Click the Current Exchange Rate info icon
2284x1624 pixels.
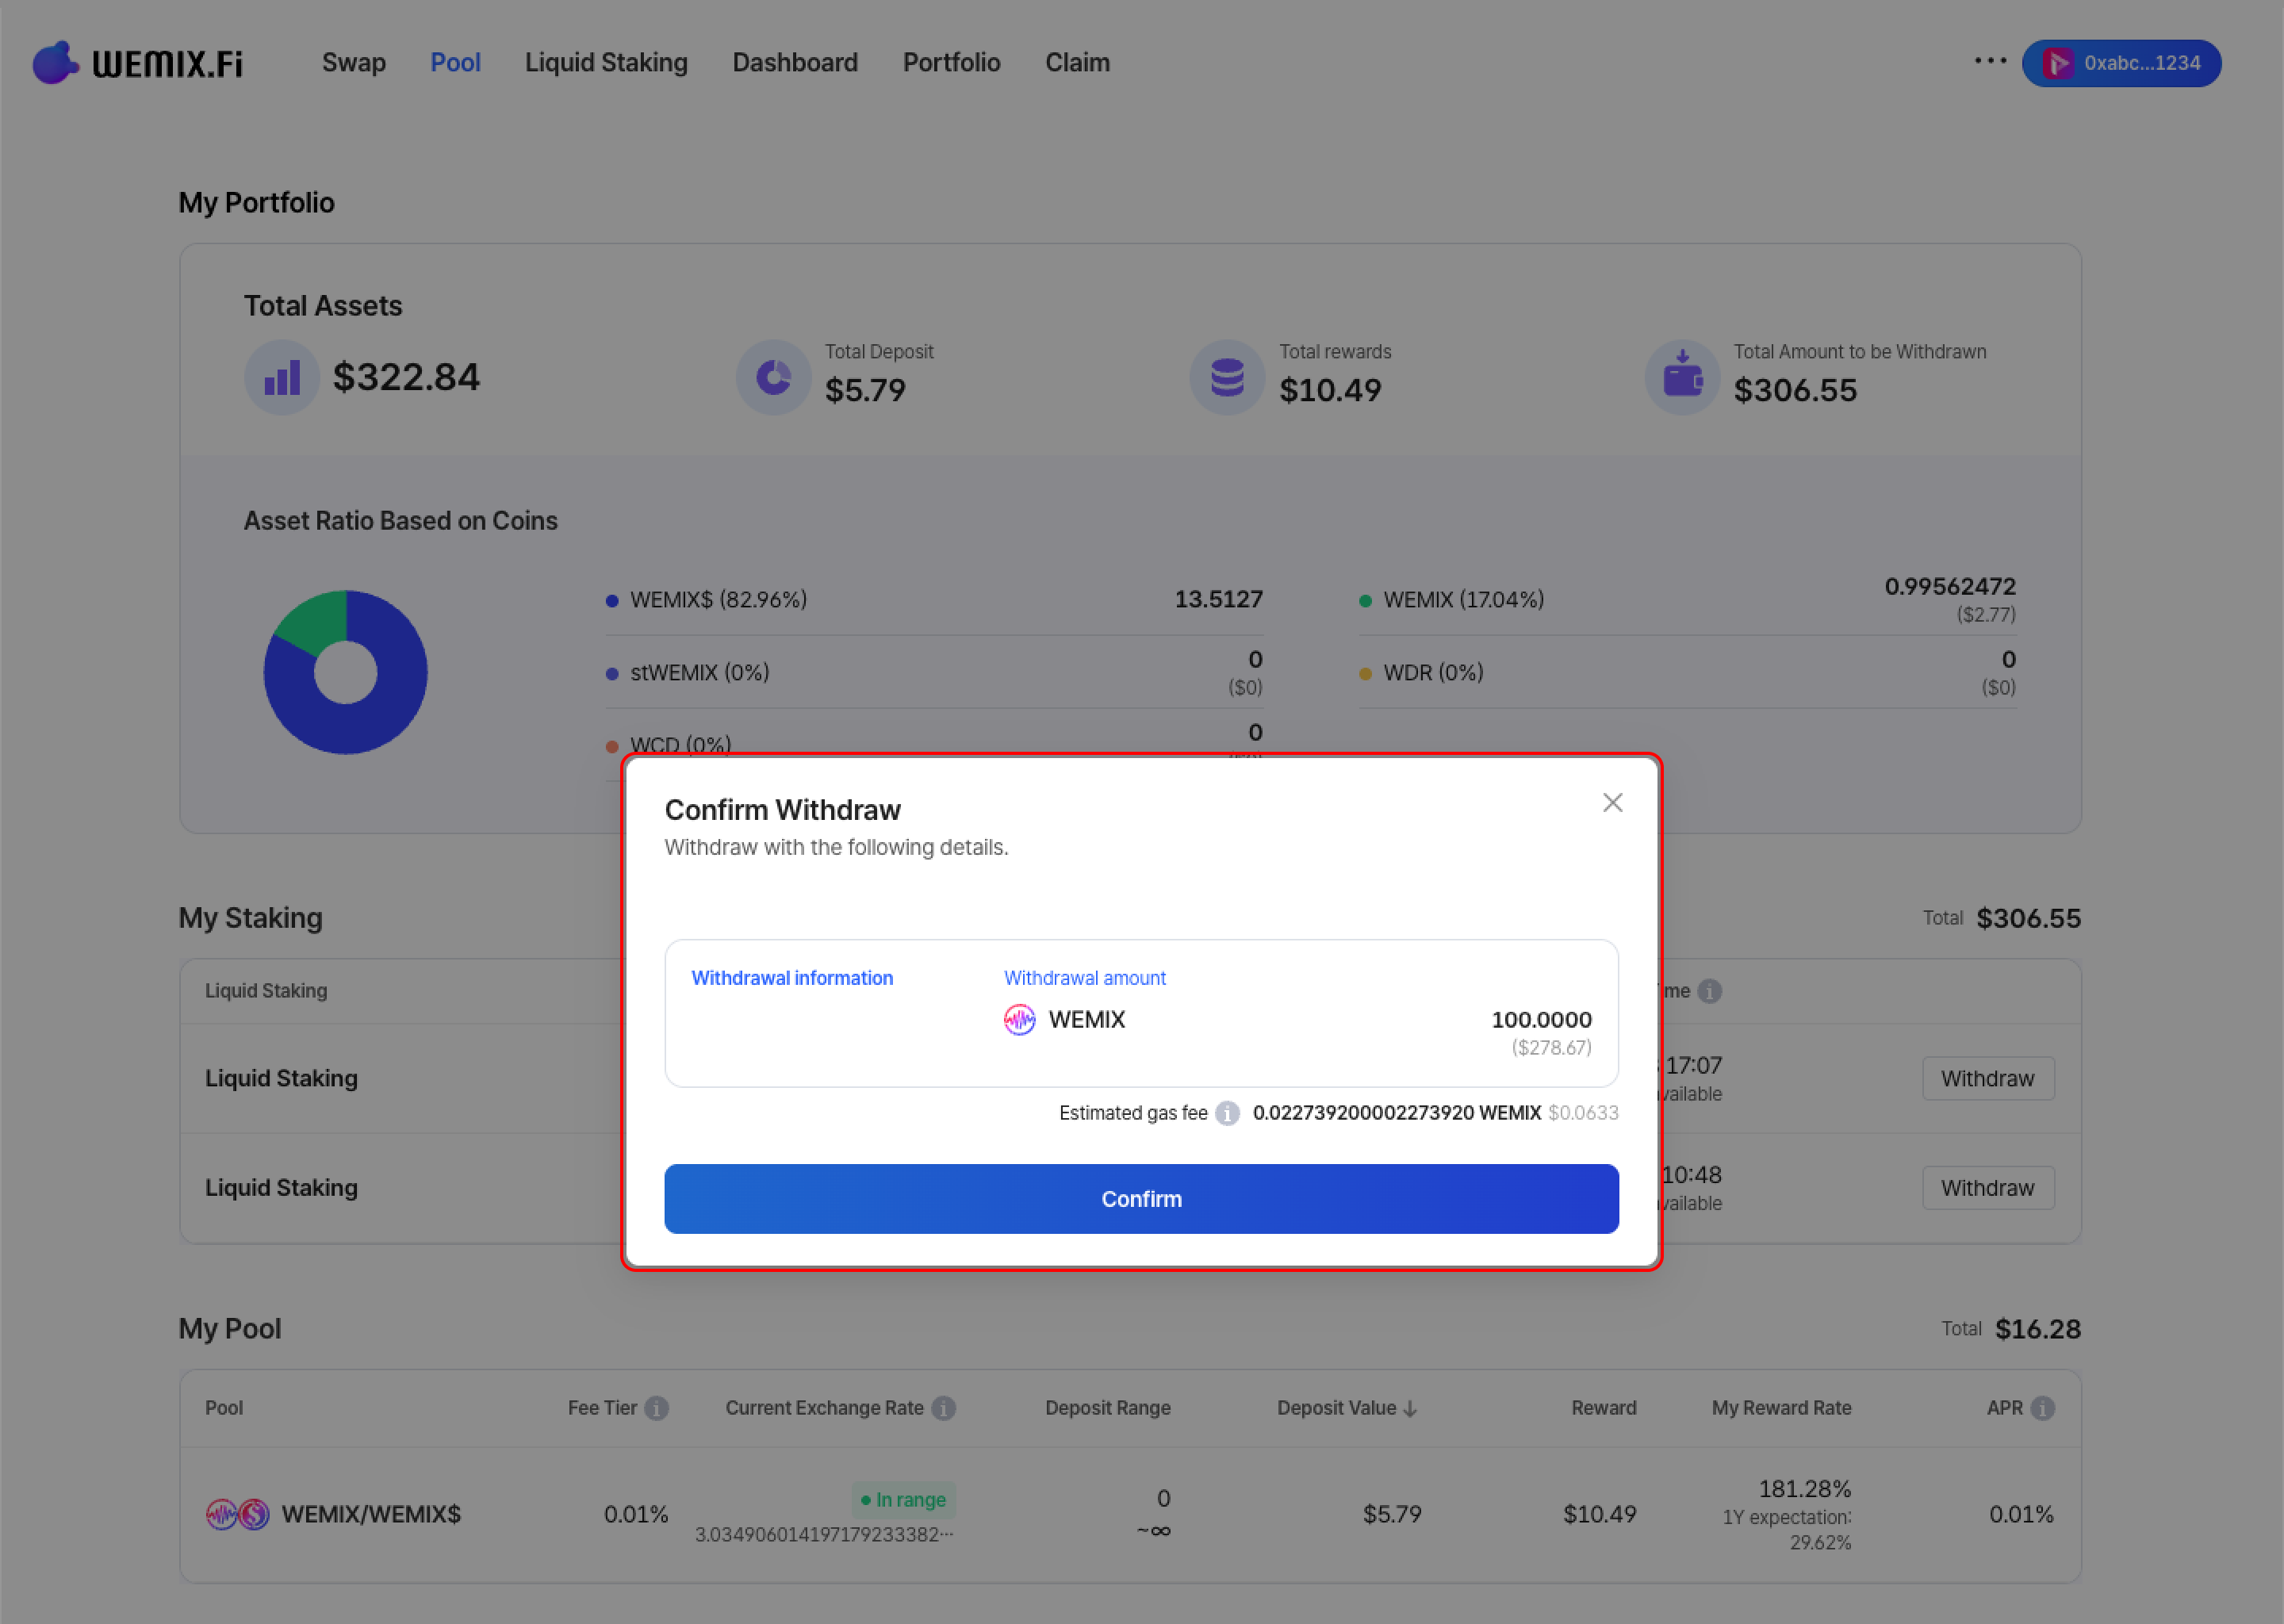(943, 1408)
